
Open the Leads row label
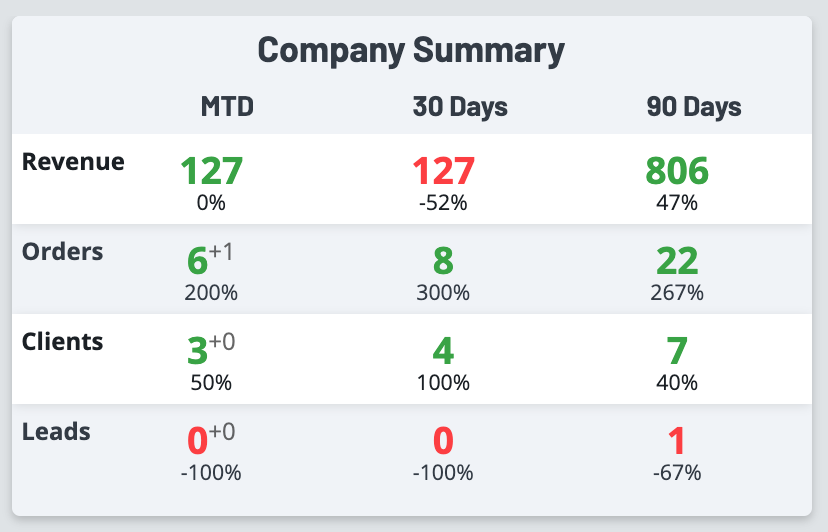56,431
